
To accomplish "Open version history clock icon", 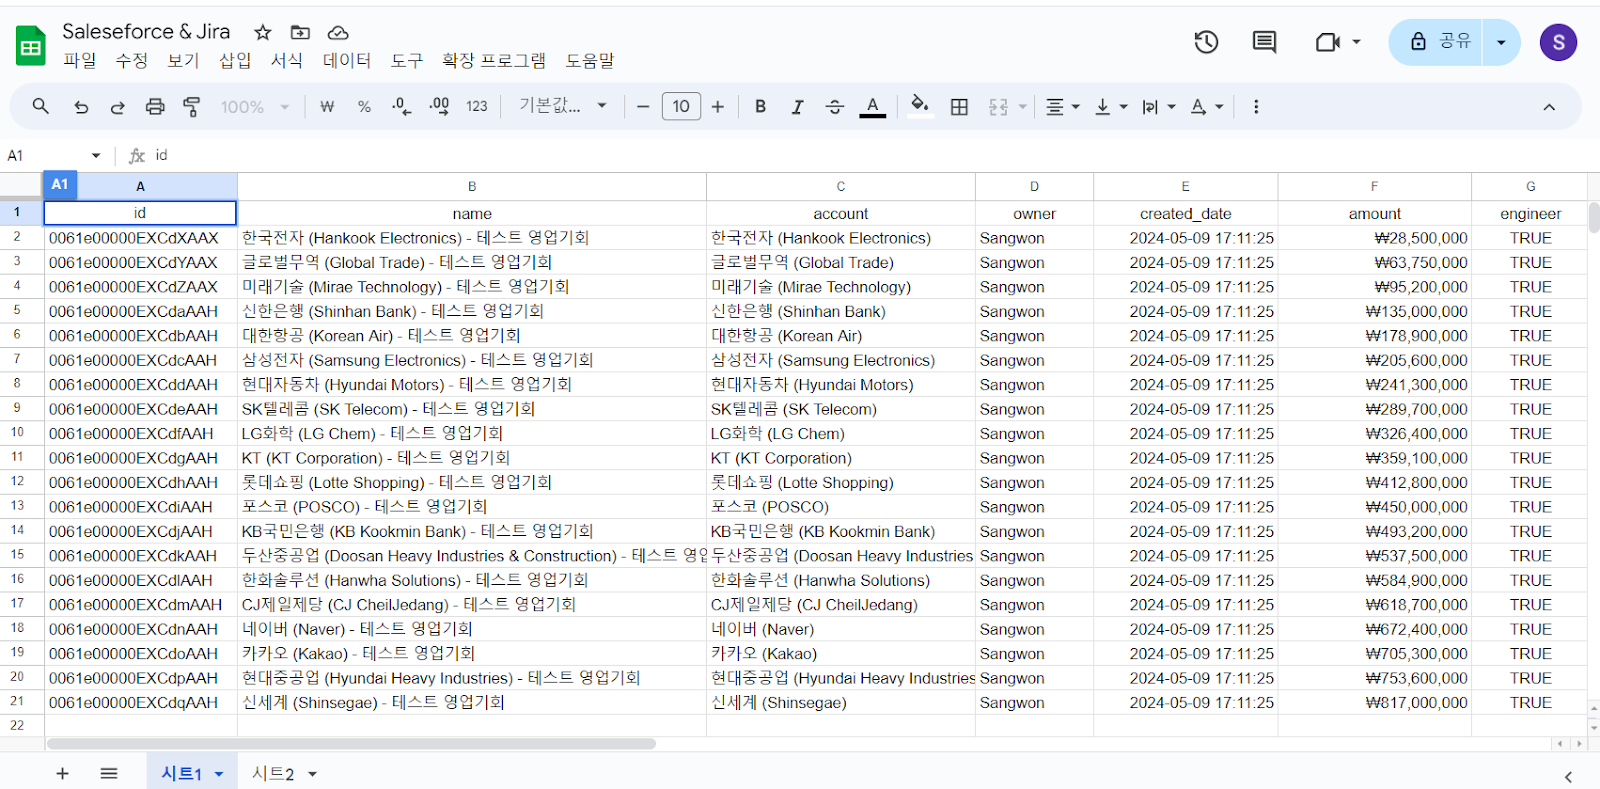I will (x=1206, y=42).
